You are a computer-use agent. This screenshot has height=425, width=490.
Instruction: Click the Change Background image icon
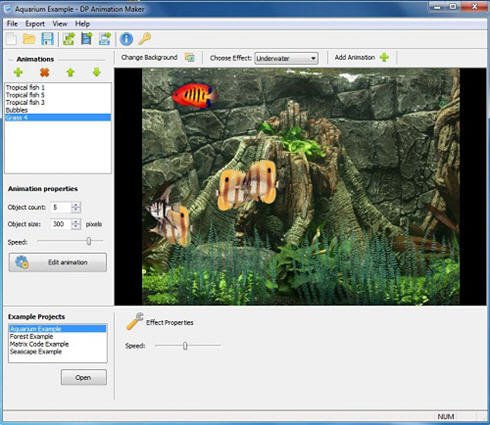pos(190,57)
